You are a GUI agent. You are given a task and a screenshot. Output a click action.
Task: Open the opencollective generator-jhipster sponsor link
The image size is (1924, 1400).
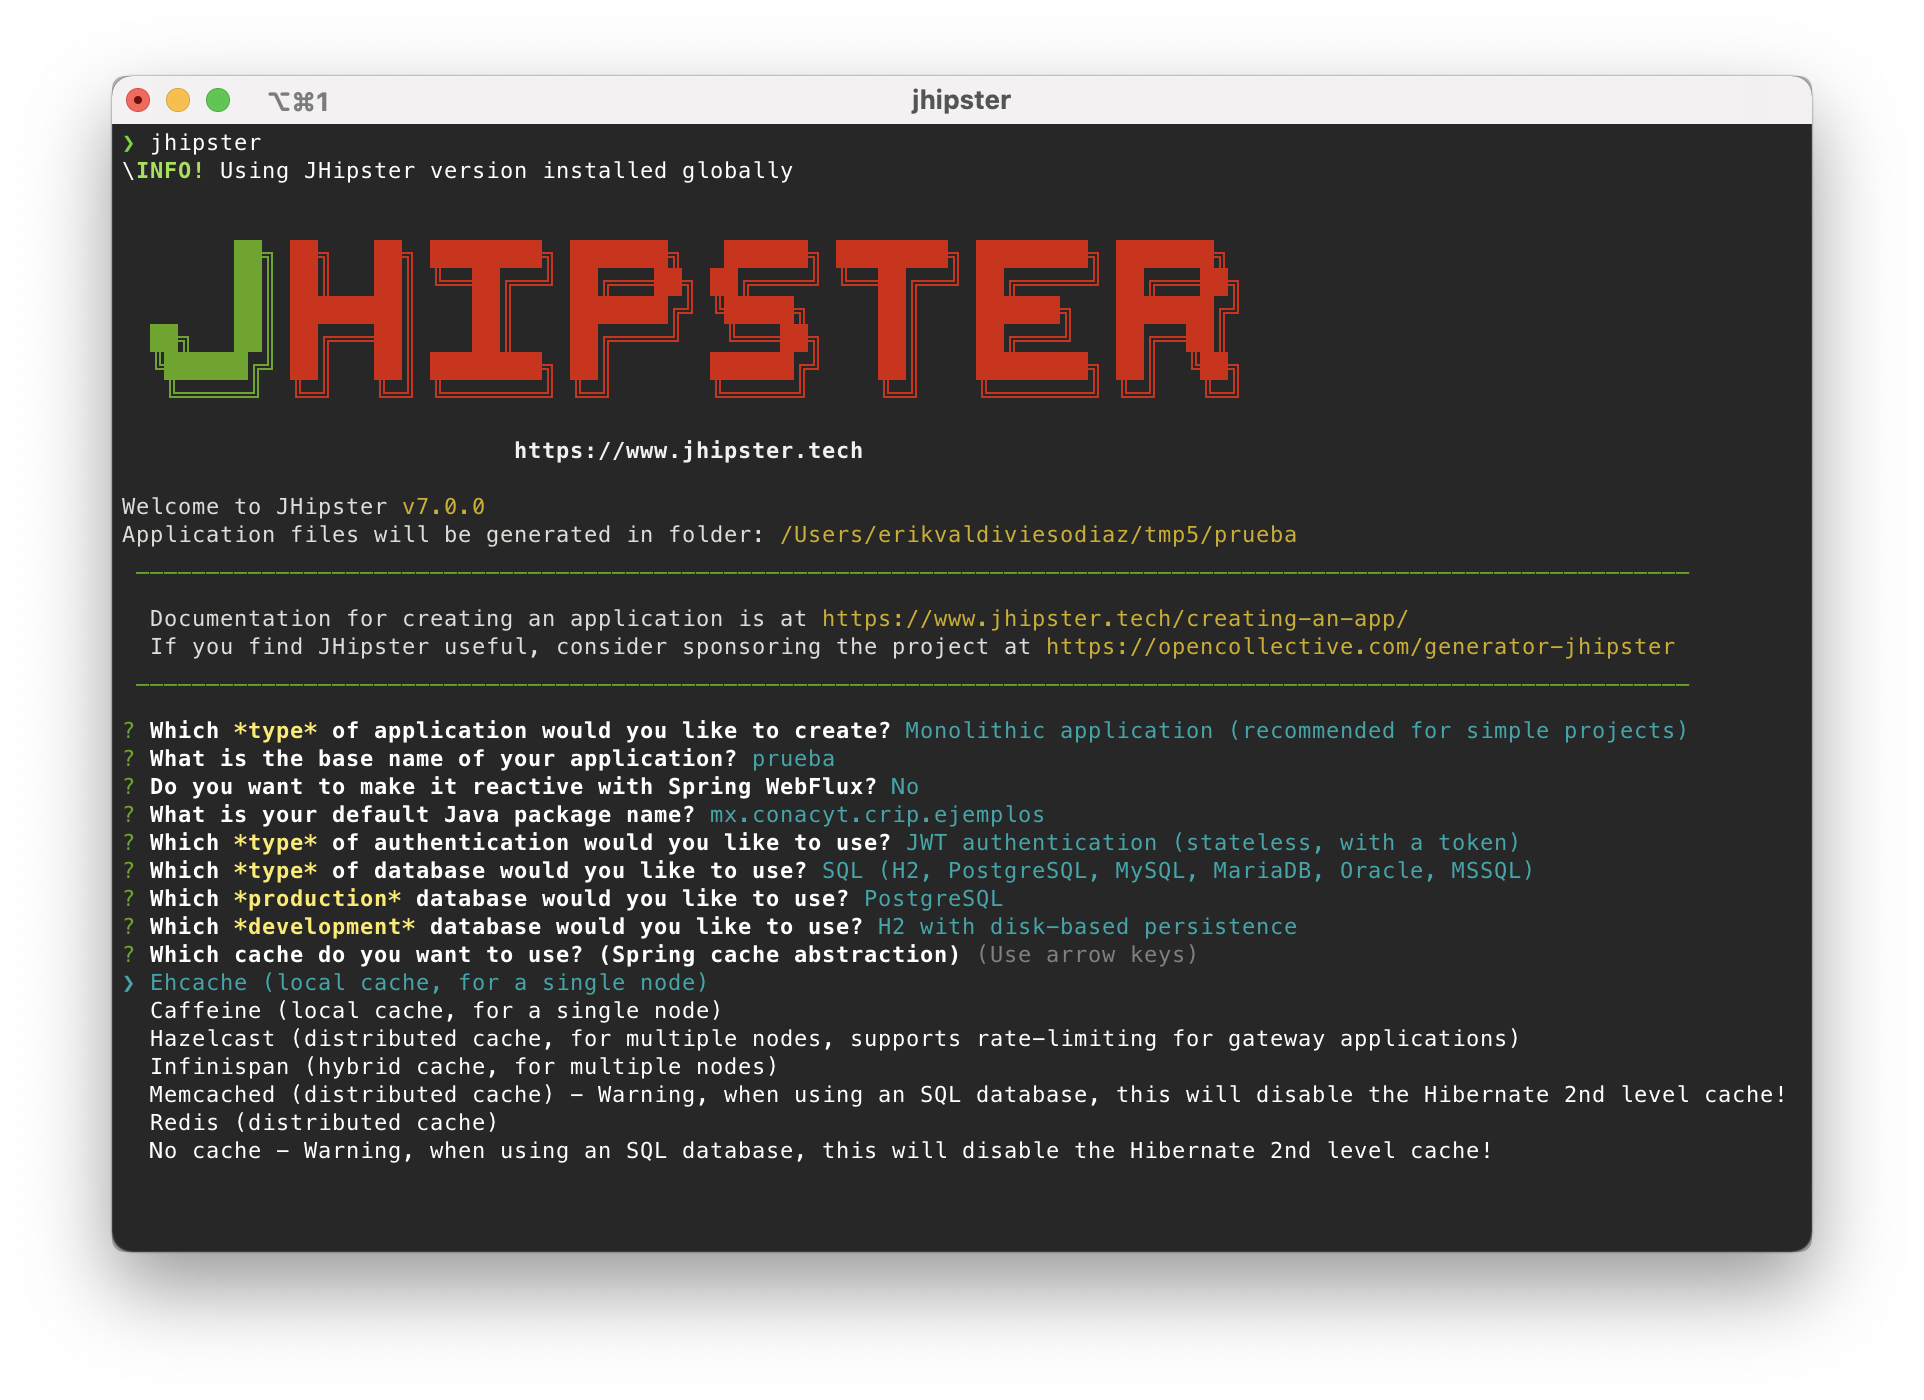tap(1360, 647)
